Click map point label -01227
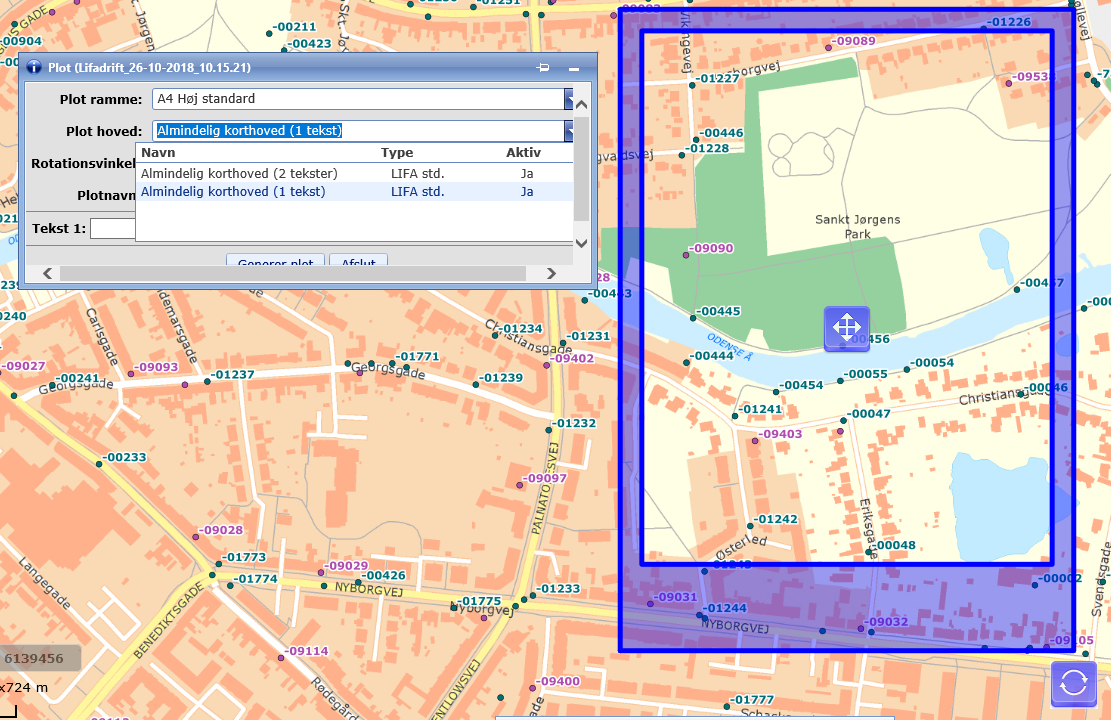1111x720 pixels. click(x=718, y=79)
